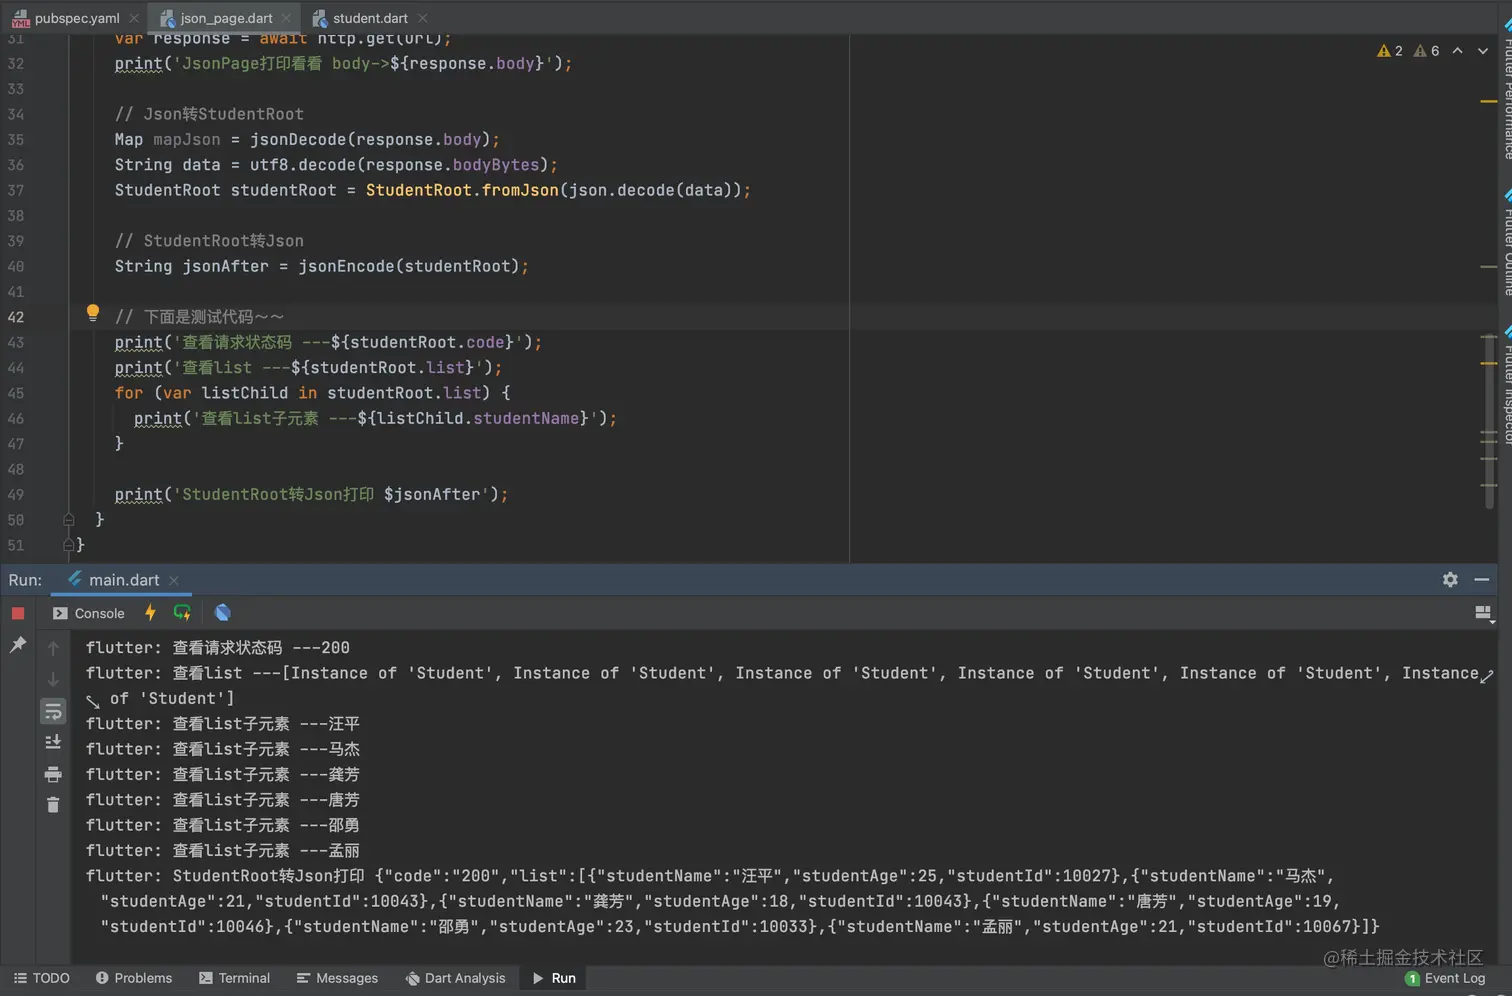
Task: Close the student.dart tab
Action: (423, 18)
